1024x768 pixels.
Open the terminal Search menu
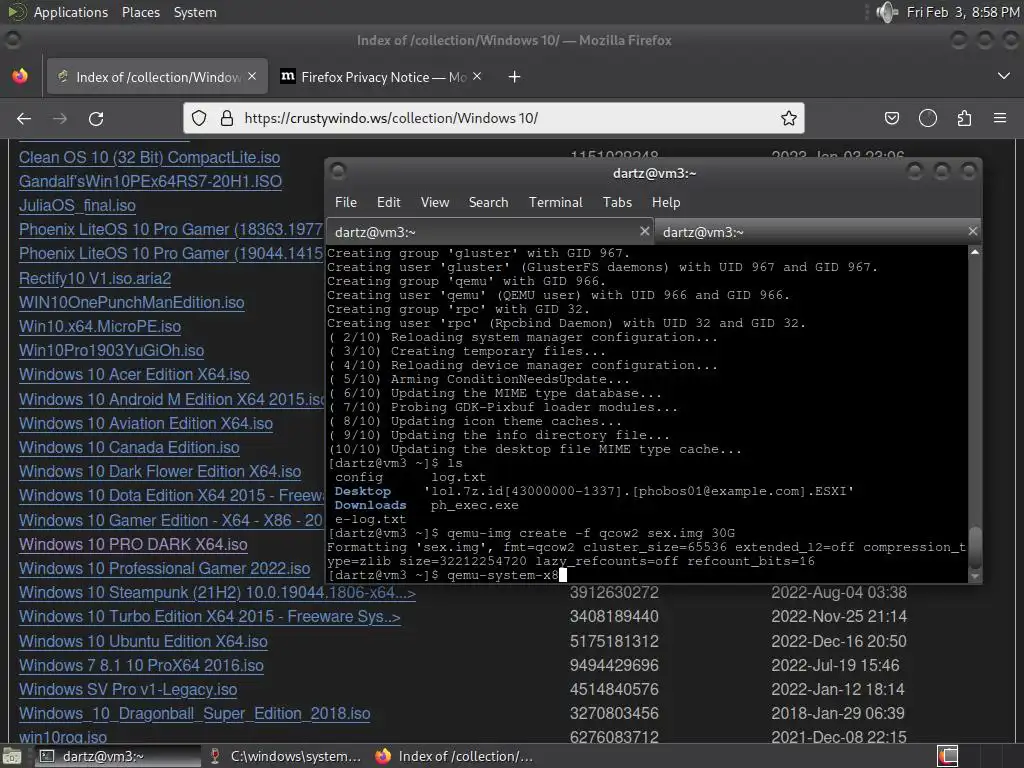[x=488, y=202]
